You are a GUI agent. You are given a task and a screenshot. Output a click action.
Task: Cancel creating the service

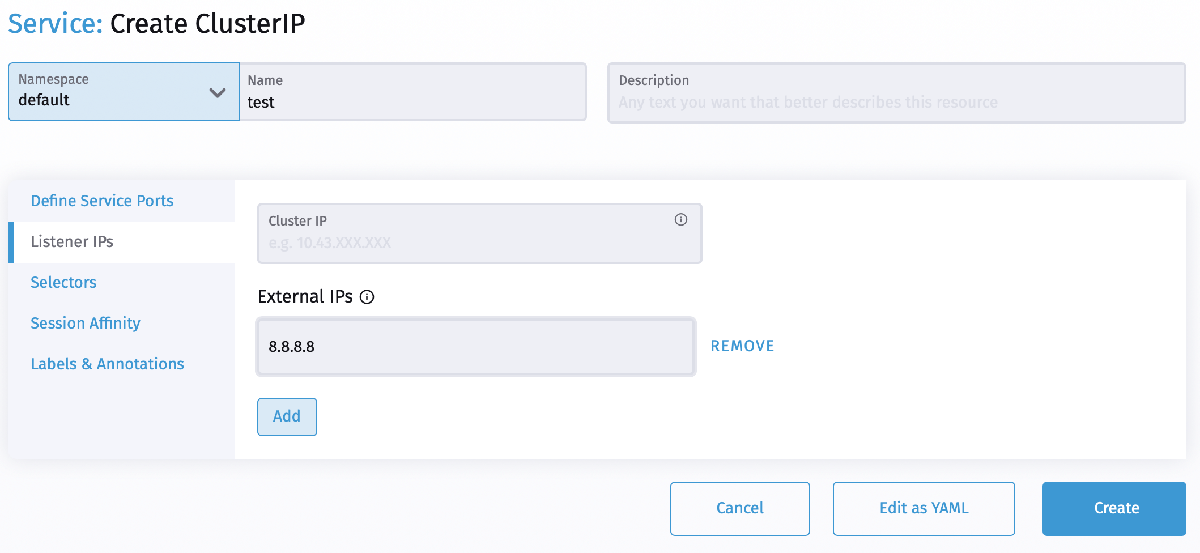(740, 508)
